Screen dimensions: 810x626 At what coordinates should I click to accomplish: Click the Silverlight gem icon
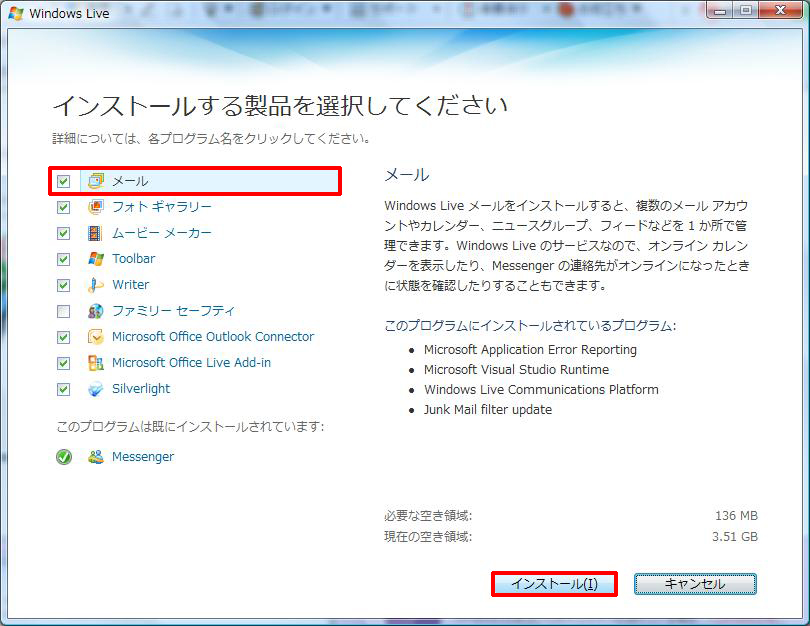pos(95,389)
